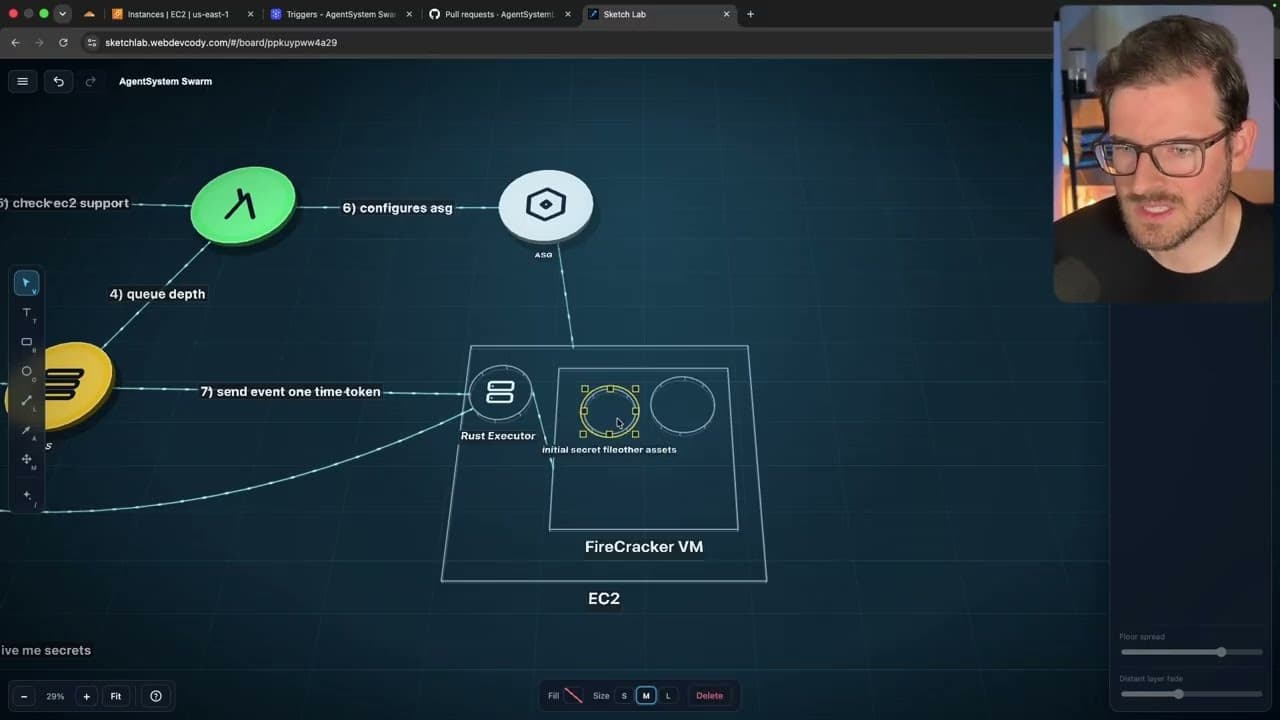Click the Rust Executor server node
Viewport: 1280px width, 720px height.
[x=500, y=392]
